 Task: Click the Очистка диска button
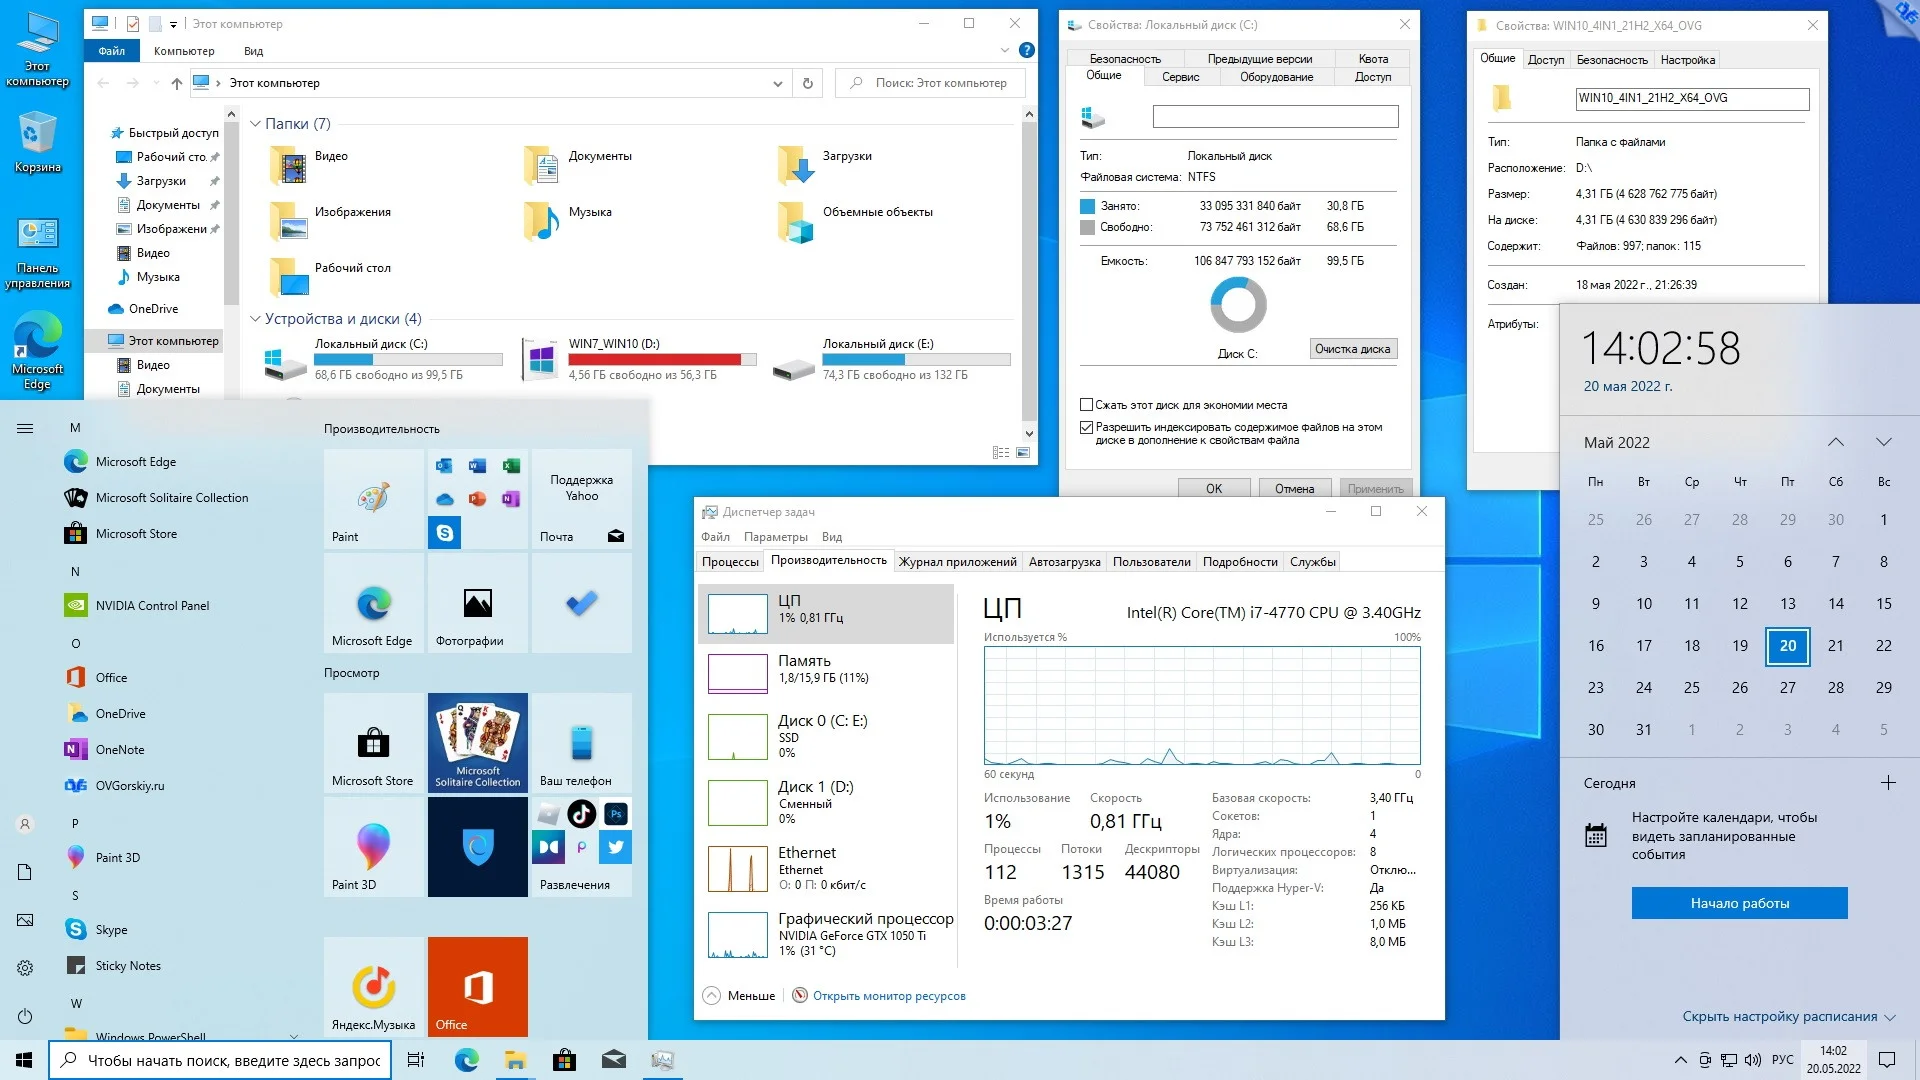coord(1352,349)
